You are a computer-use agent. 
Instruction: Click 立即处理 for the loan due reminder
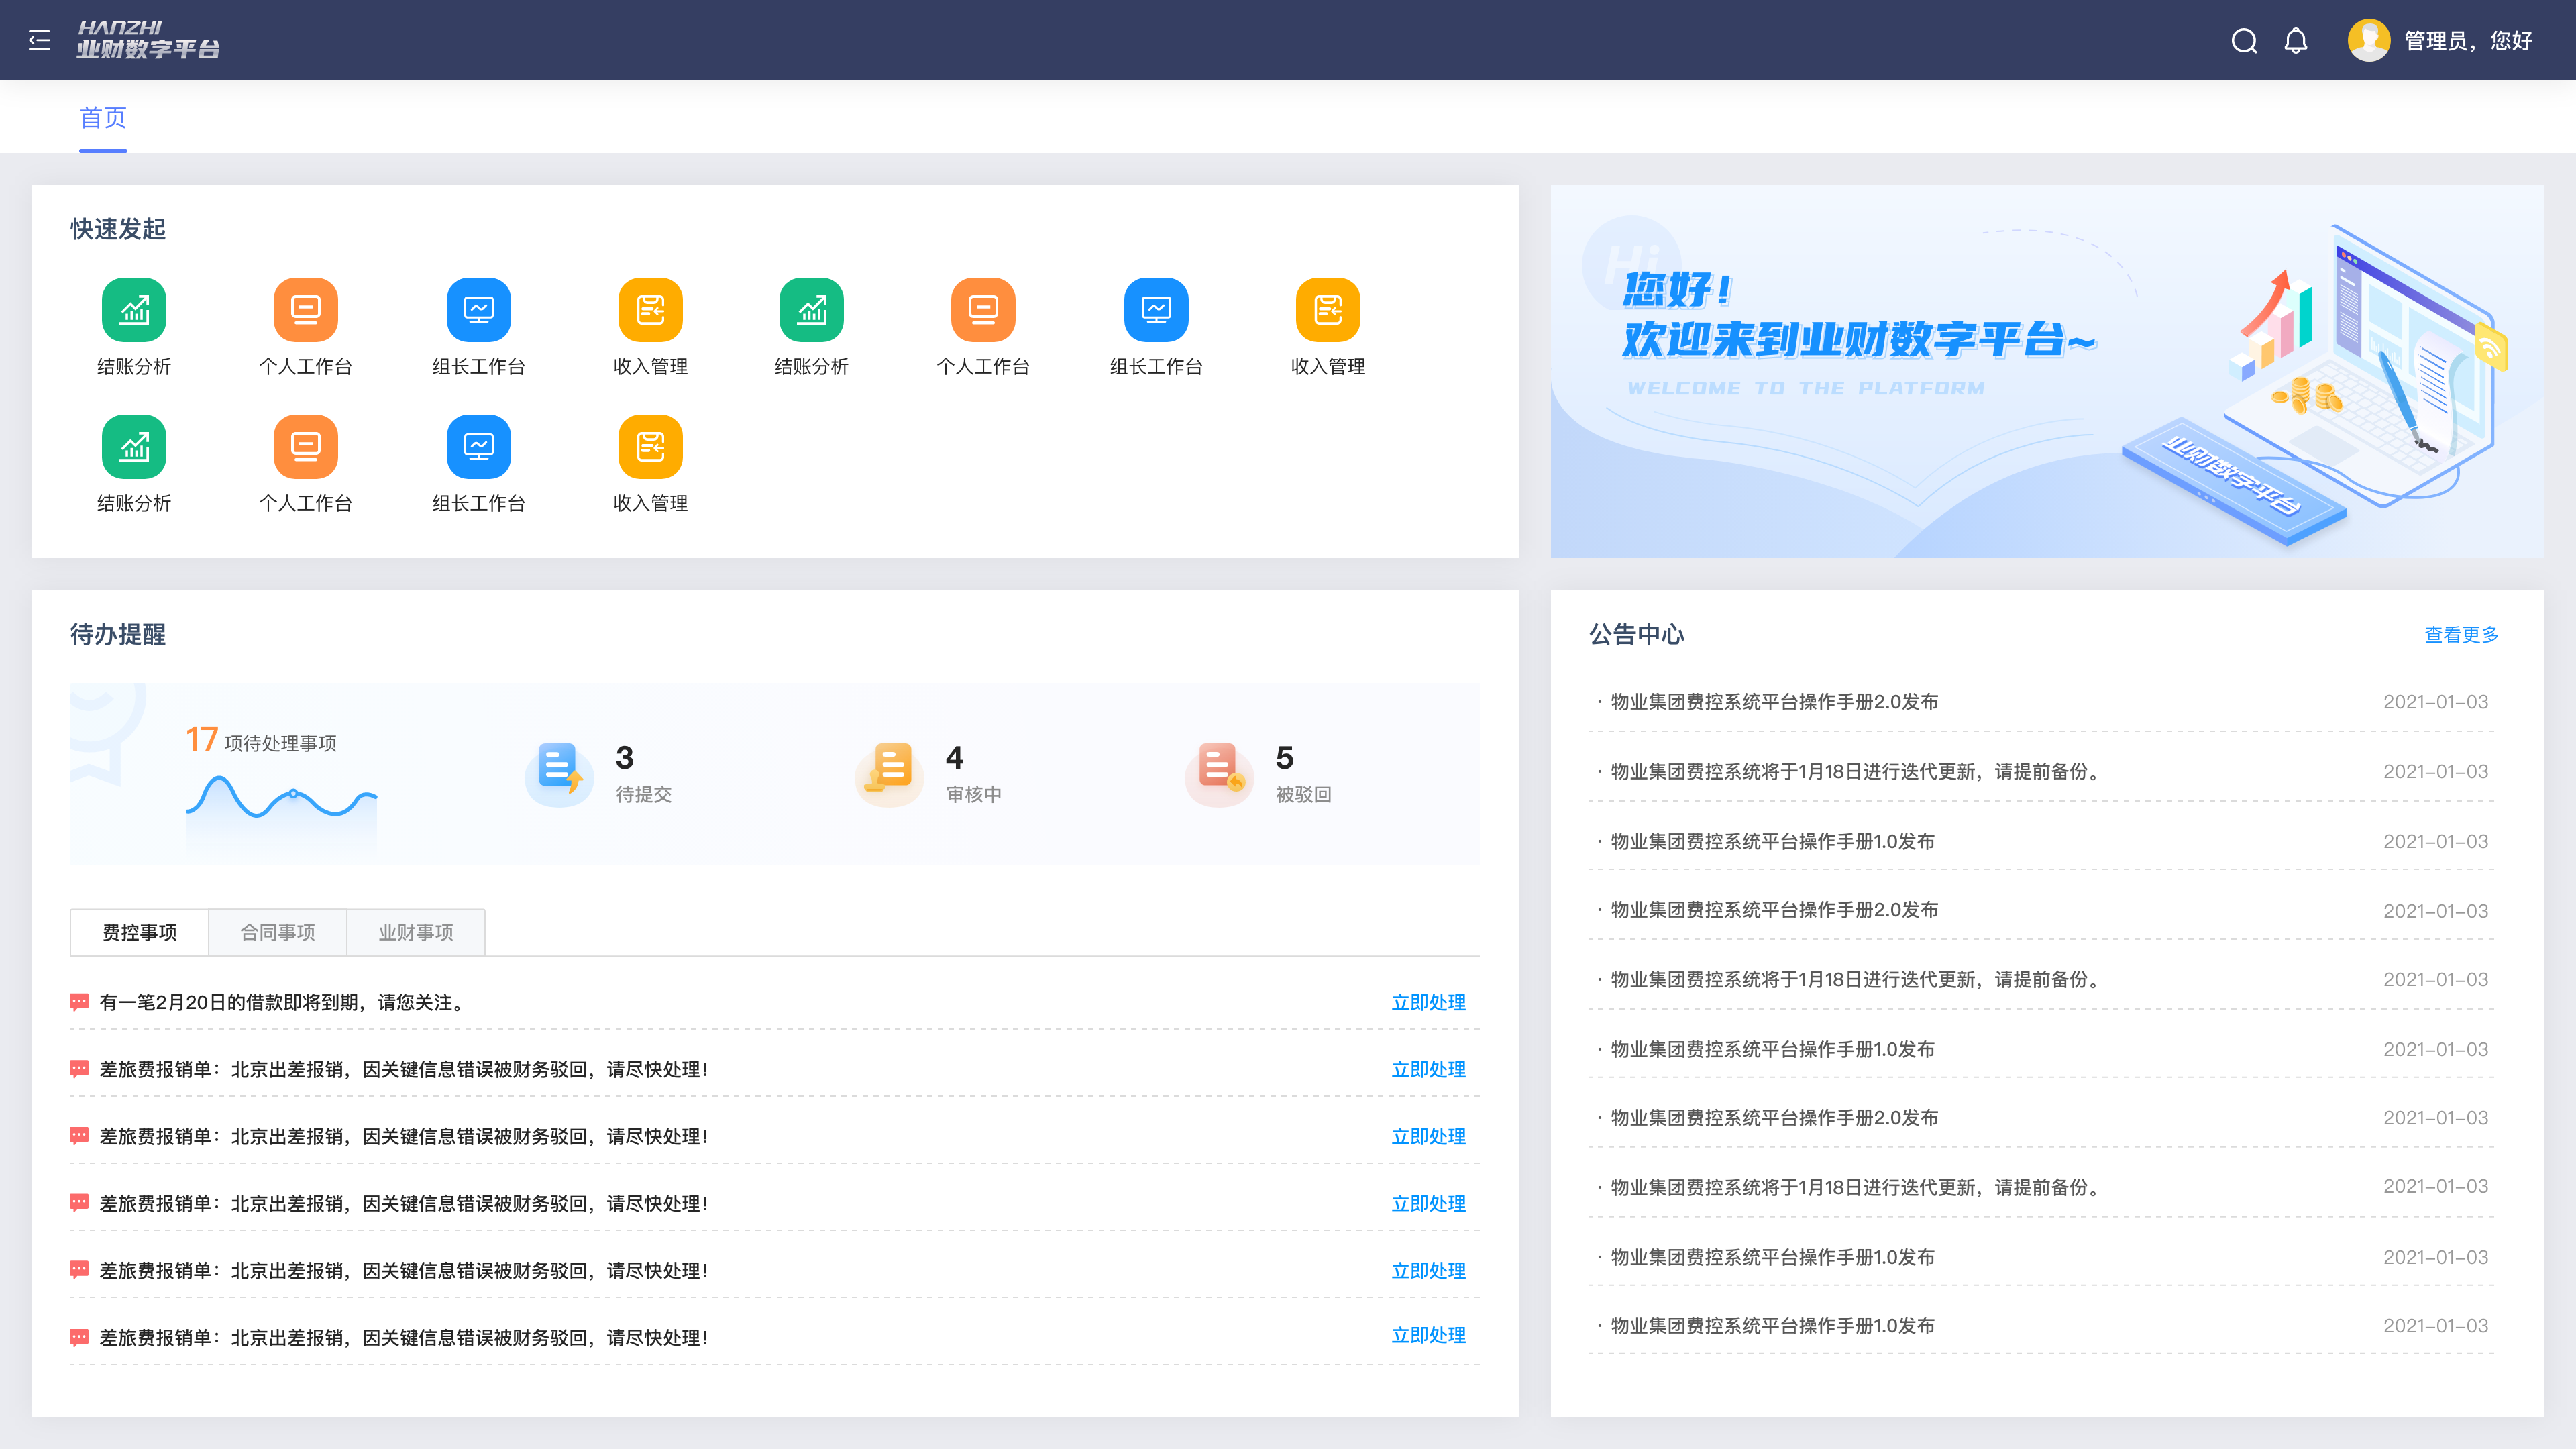[x=1428, y=1002]
